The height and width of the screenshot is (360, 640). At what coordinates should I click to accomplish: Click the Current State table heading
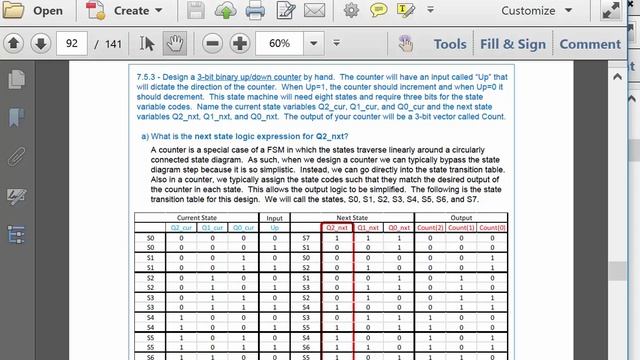point(197,218)
